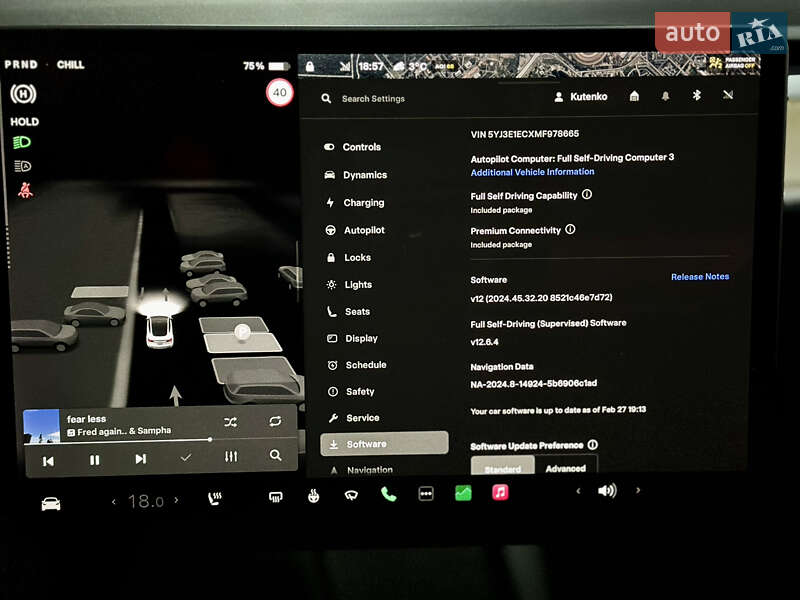Image resolution: width=800 pixels, height=600 pixels.
Task: Skip to previous track
Action: tap(48, 461)
